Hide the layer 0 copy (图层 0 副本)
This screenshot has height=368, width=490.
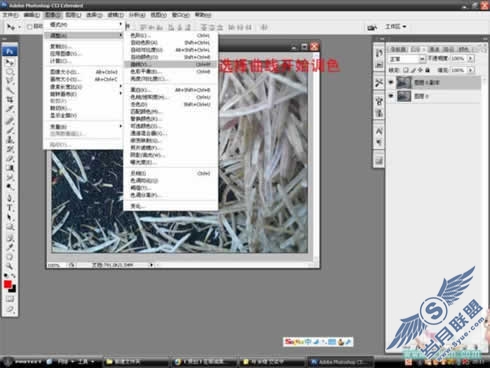[391, 82]
